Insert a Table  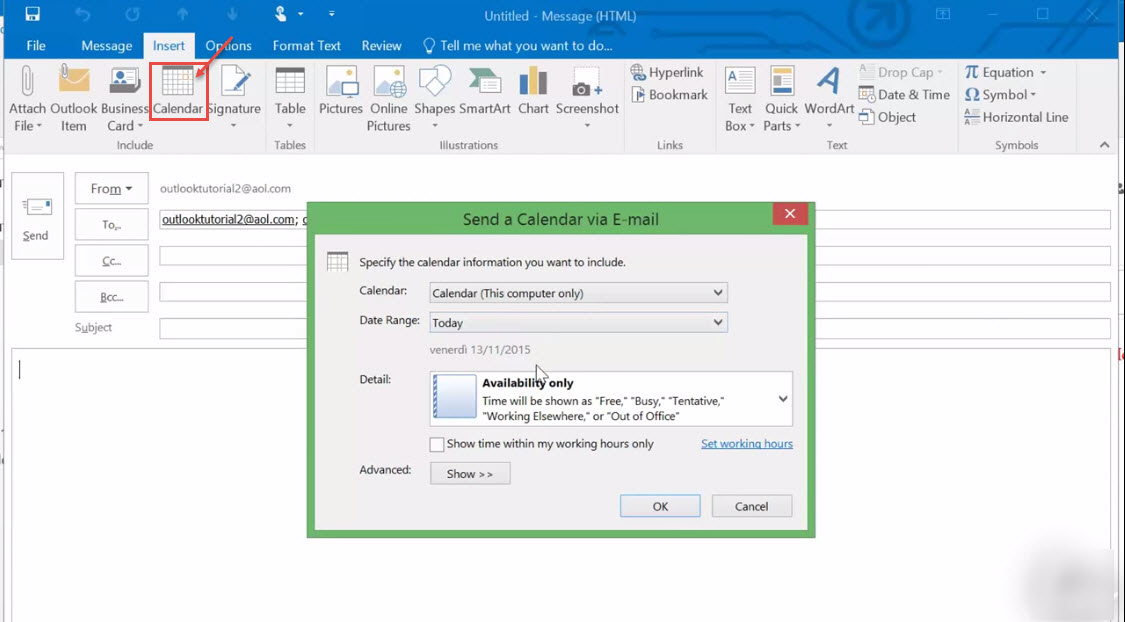[290, 98]
